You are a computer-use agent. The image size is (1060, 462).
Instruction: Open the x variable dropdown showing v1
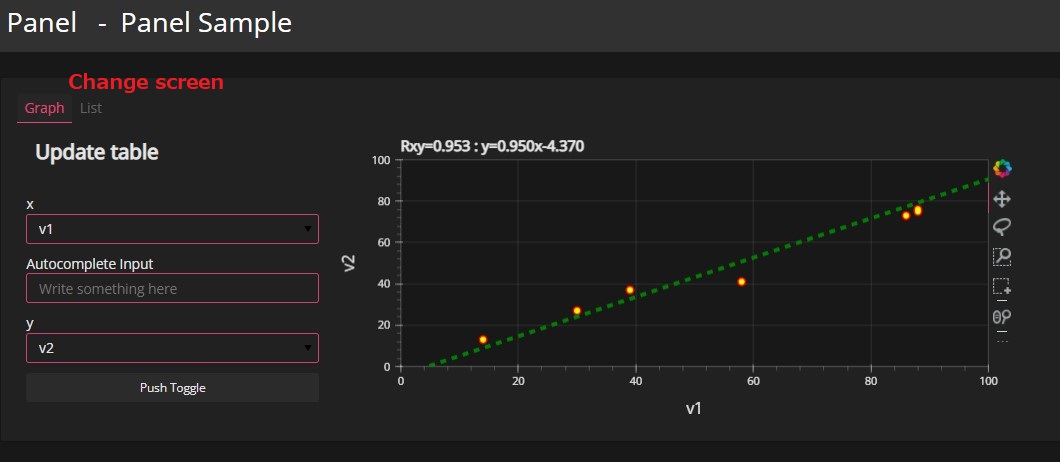172,229
